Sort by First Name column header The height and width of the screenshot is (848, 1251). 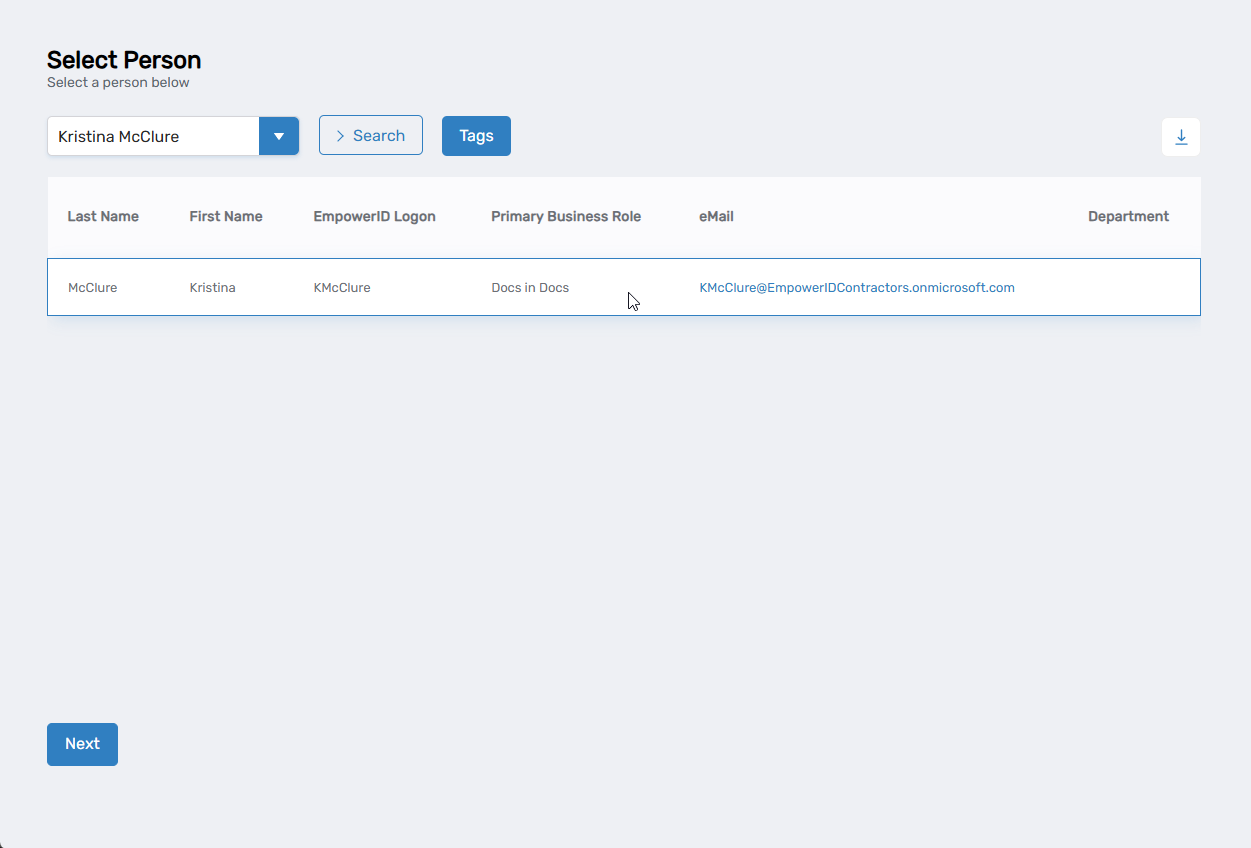coord(226,217)
